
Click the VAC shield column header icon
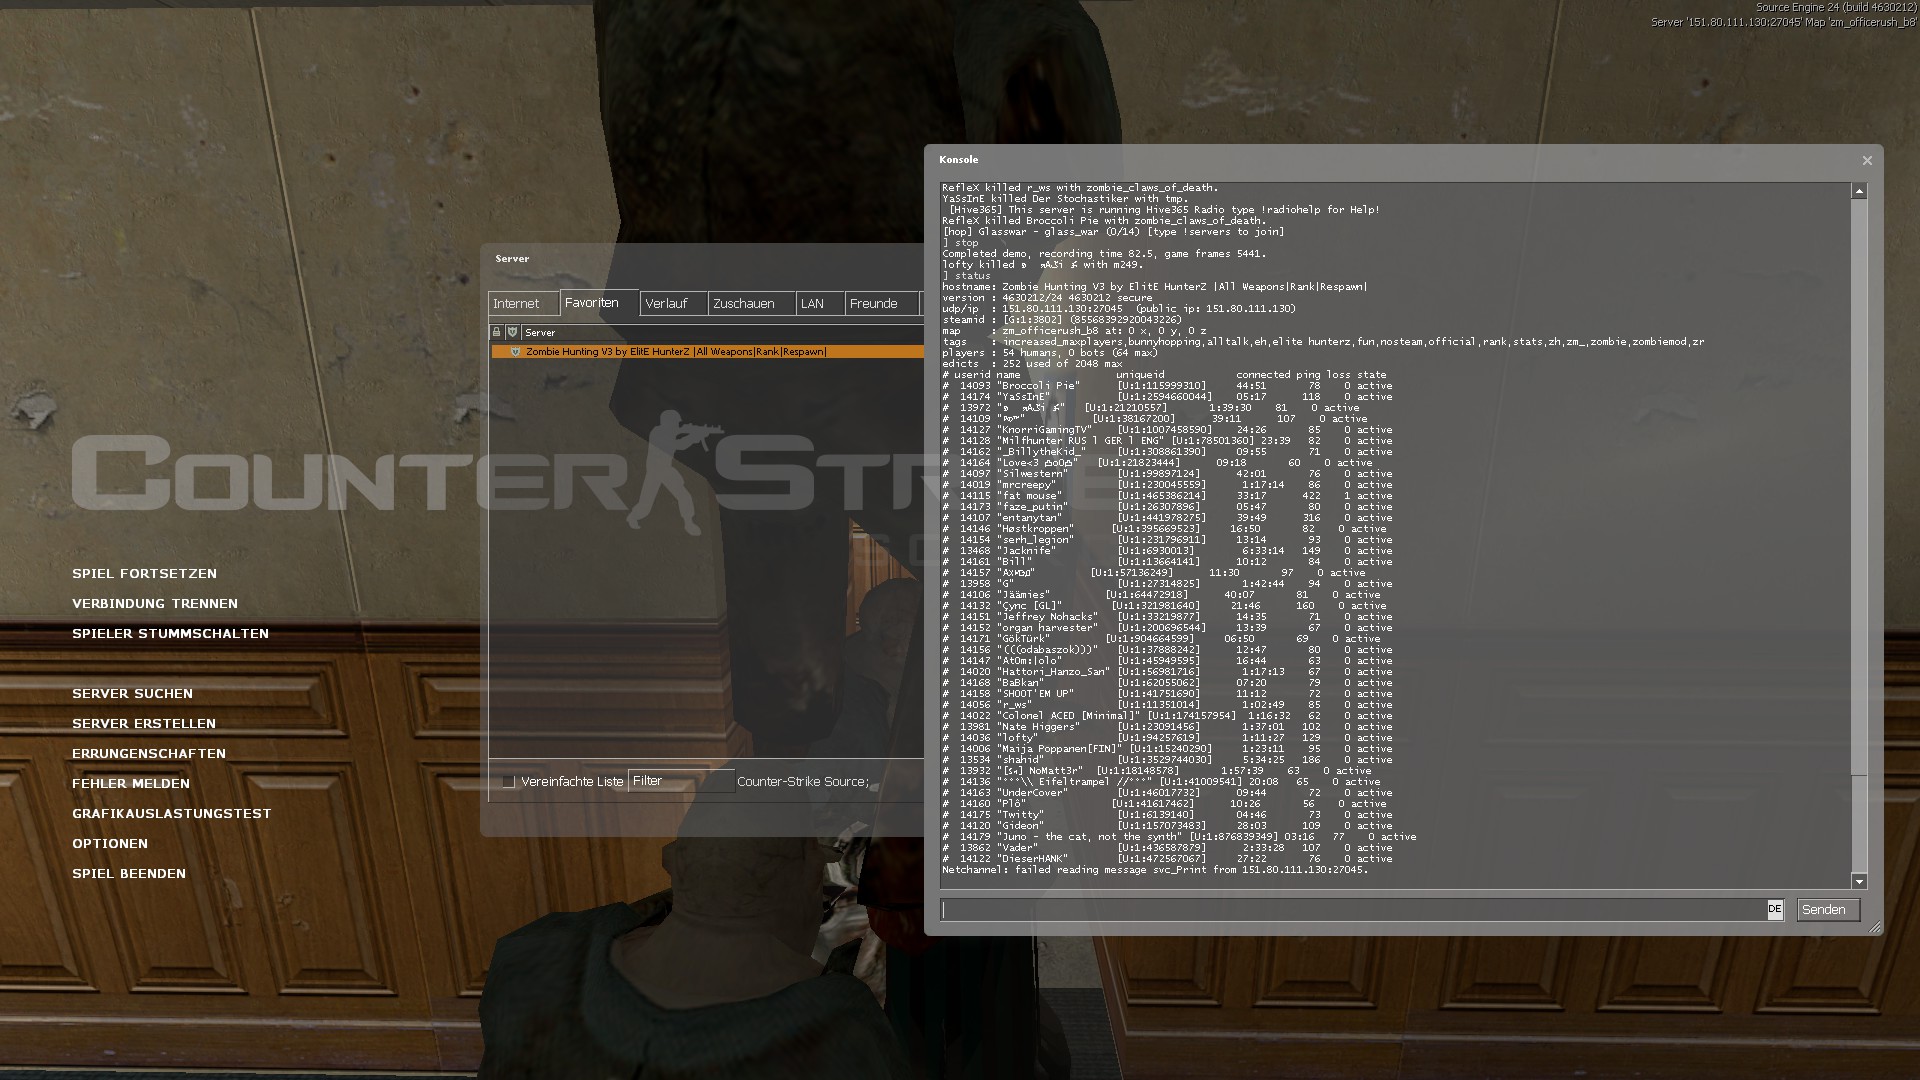click(512, 332)
